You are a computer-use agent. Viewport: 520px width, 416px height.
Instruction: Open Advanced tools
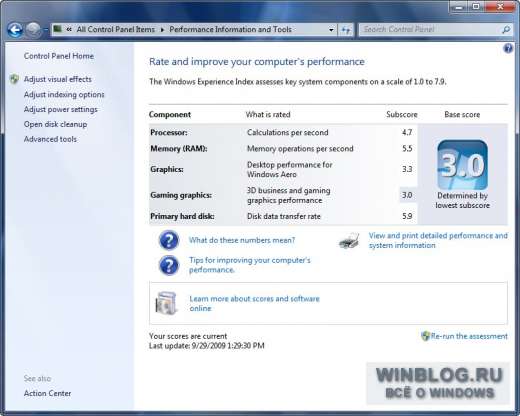point(50,139)
